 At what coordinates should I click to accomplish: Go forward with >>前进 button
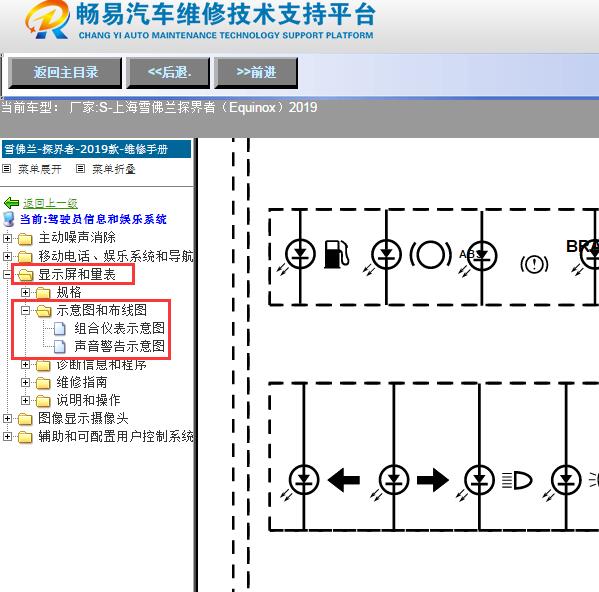pyautogui.click(x=256, y=72)
